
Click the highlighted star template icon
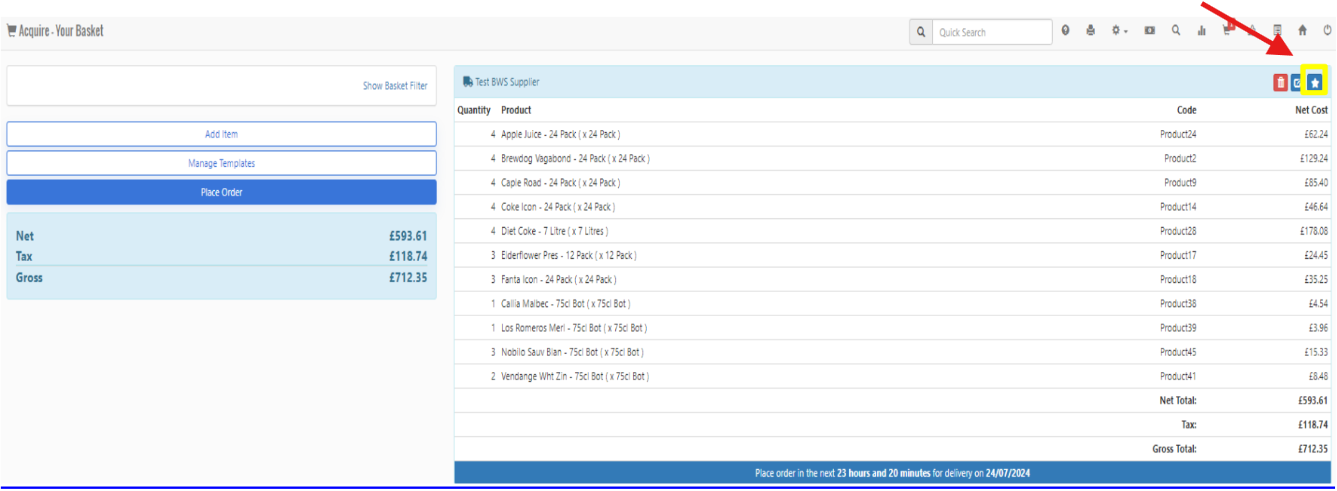tap(1315, 83)
